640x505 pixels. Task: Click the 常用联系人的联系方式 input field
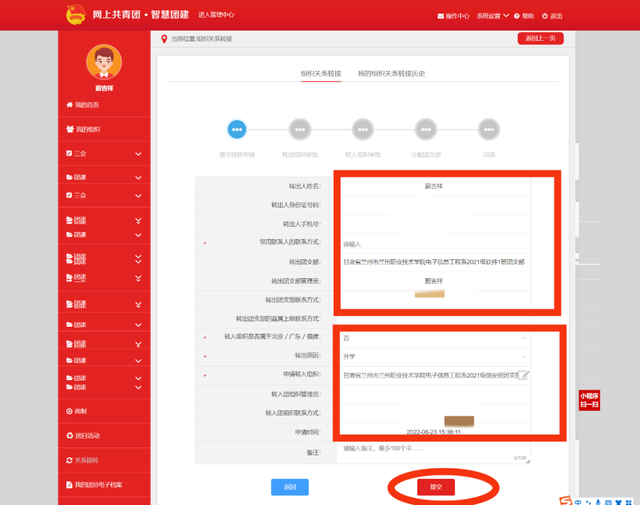point(435,244)
